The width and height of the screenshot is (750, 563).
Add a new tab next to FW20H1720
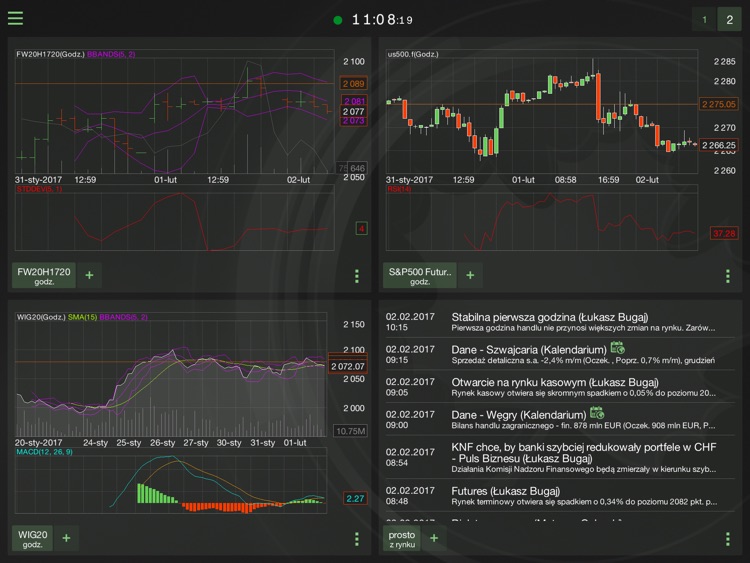(89, 276)
